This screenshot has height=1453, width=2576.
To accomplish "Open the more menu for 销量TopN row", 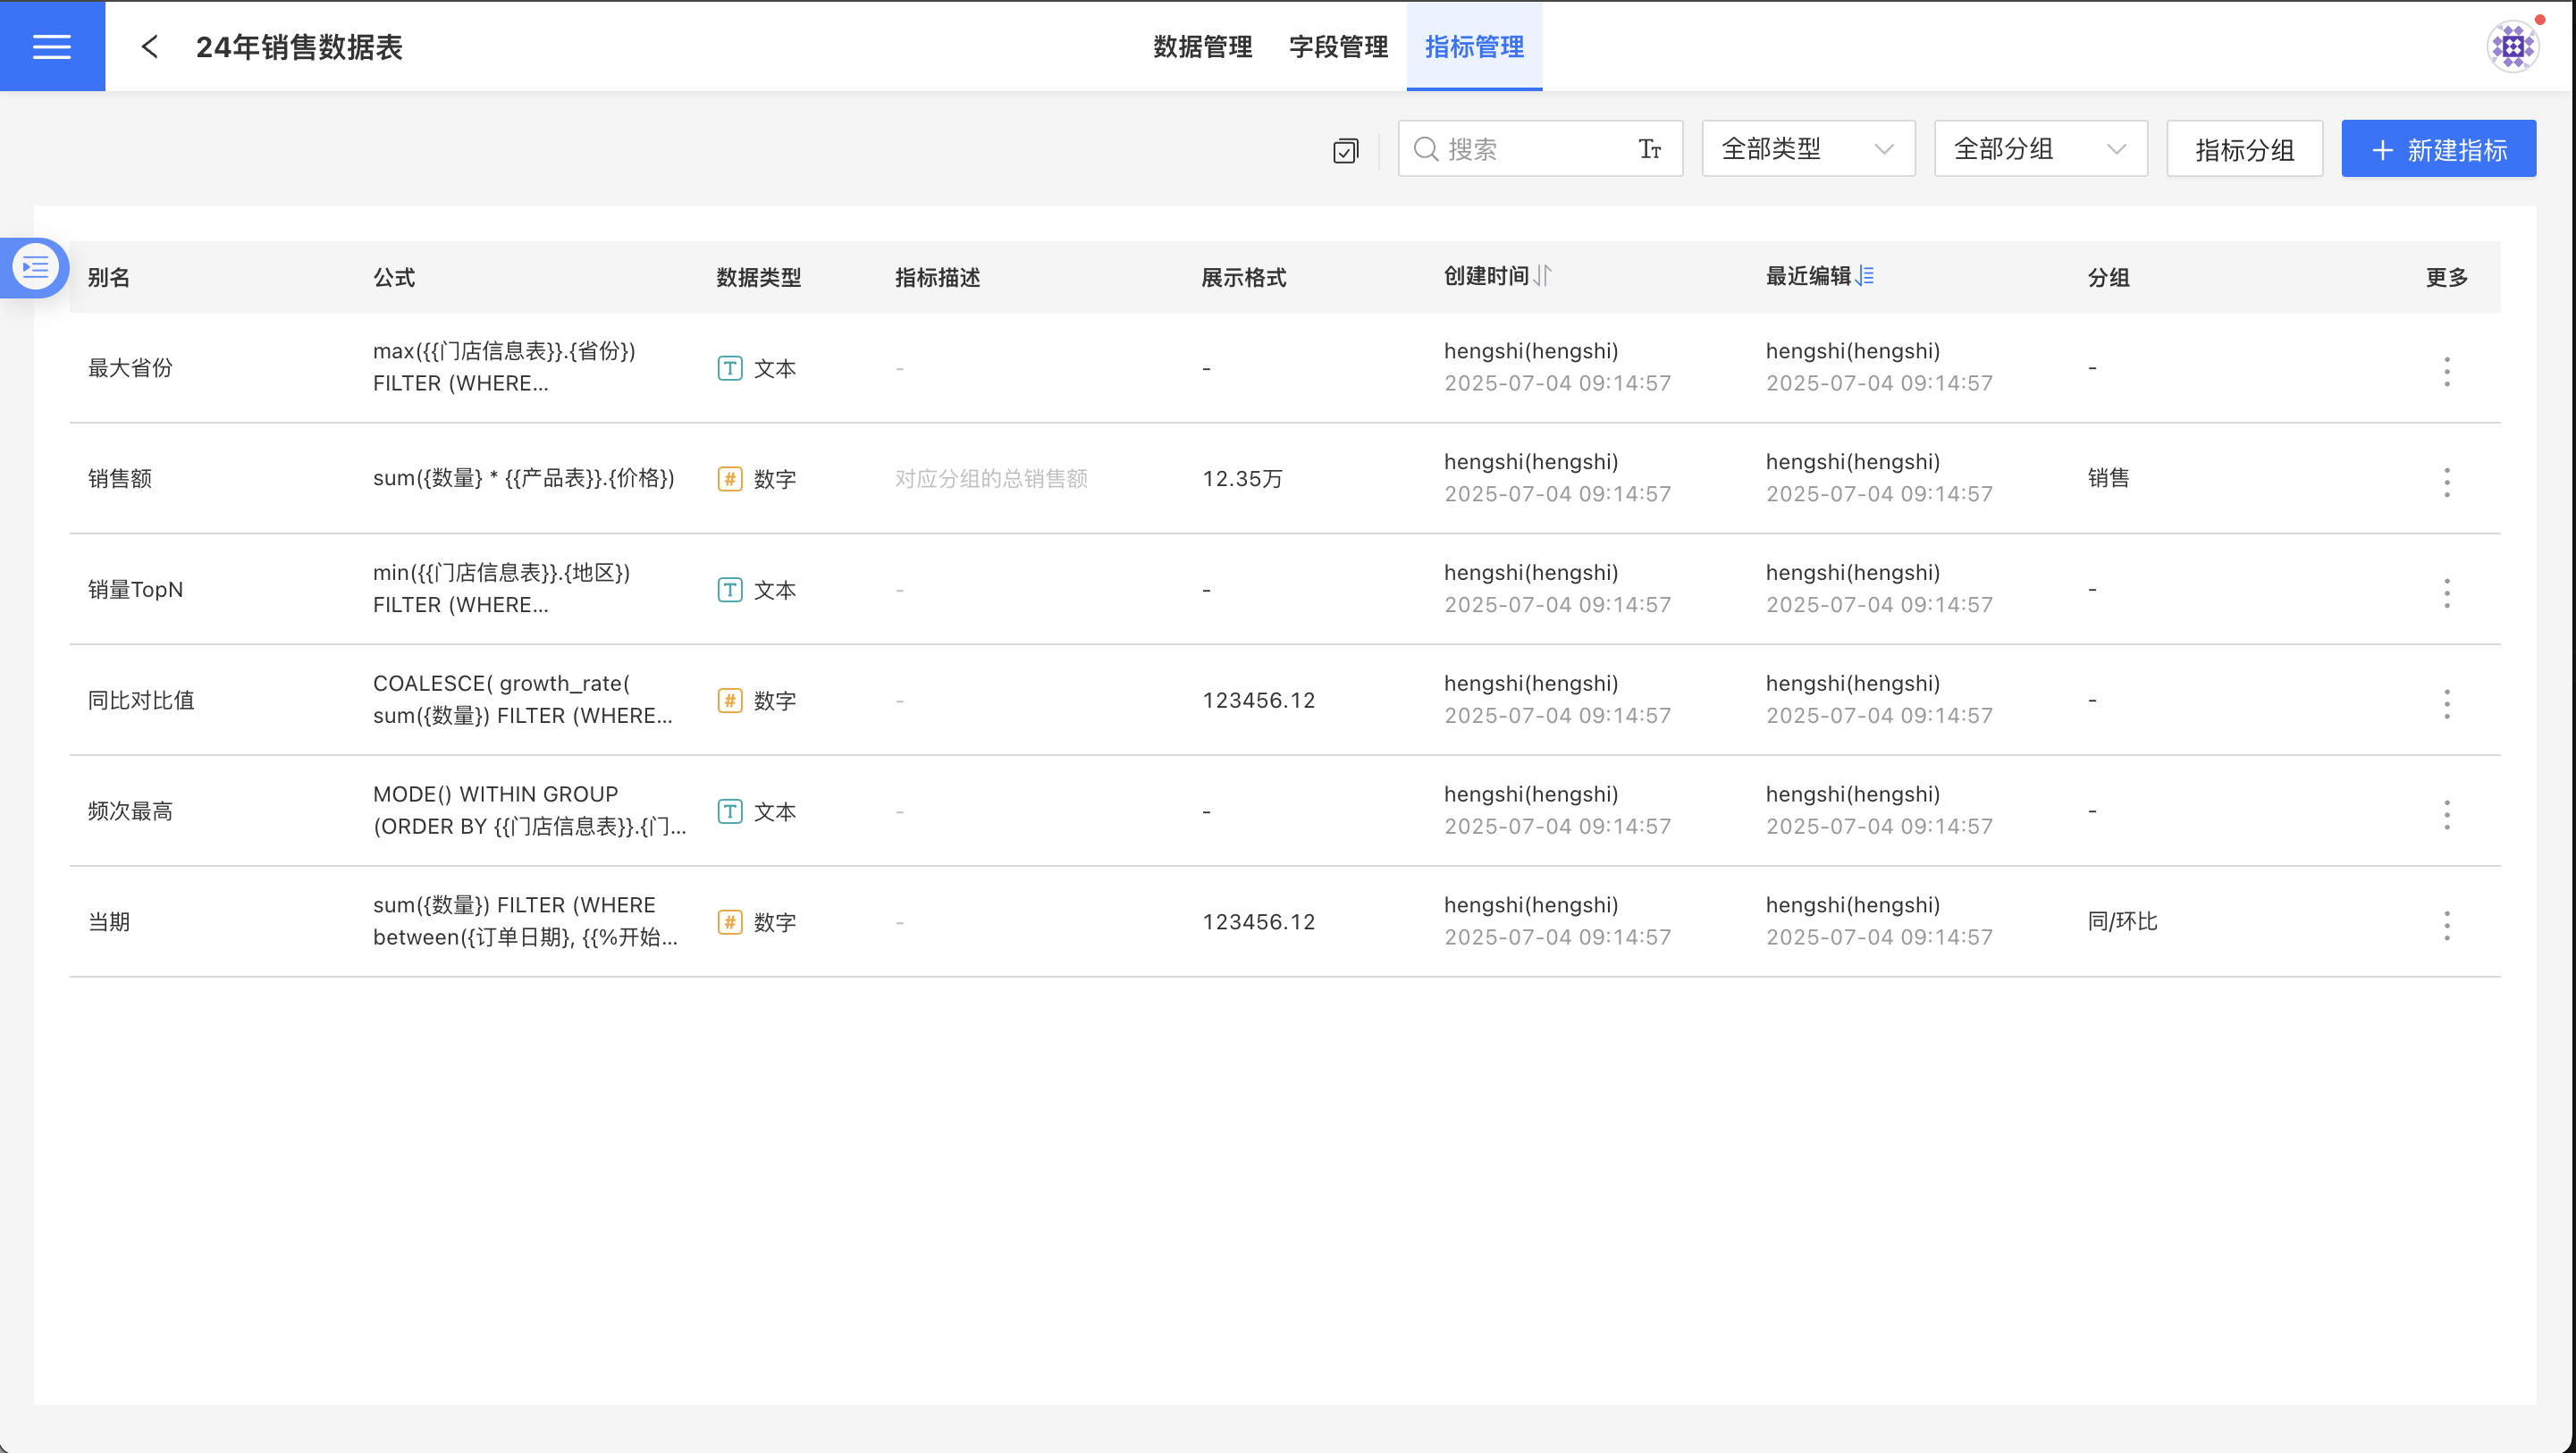I will (x=2446, y=593).
